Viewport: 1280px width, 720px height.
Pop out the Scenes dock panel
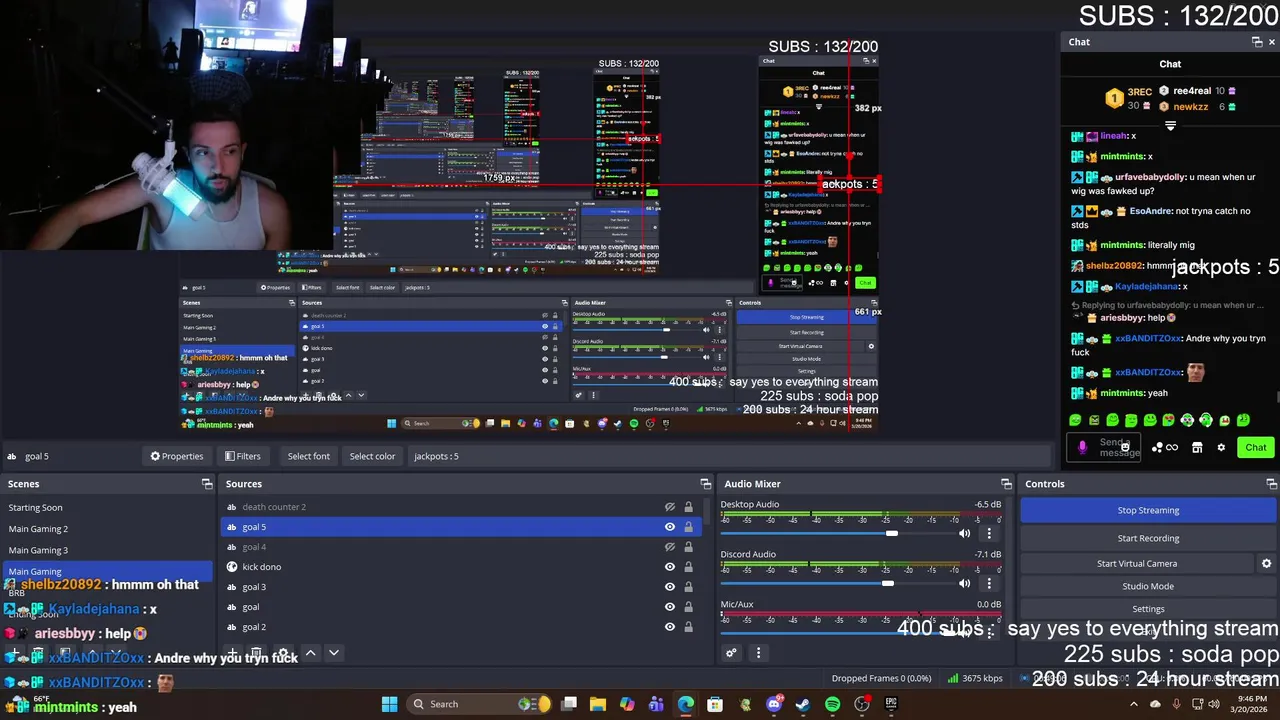click(207, 484)
